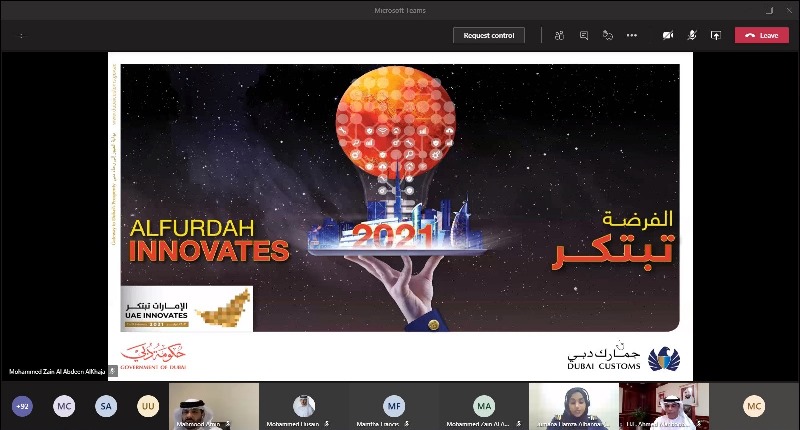
Task: Select the Mohammed Hasan participant tile
Action: pos(304,406)
